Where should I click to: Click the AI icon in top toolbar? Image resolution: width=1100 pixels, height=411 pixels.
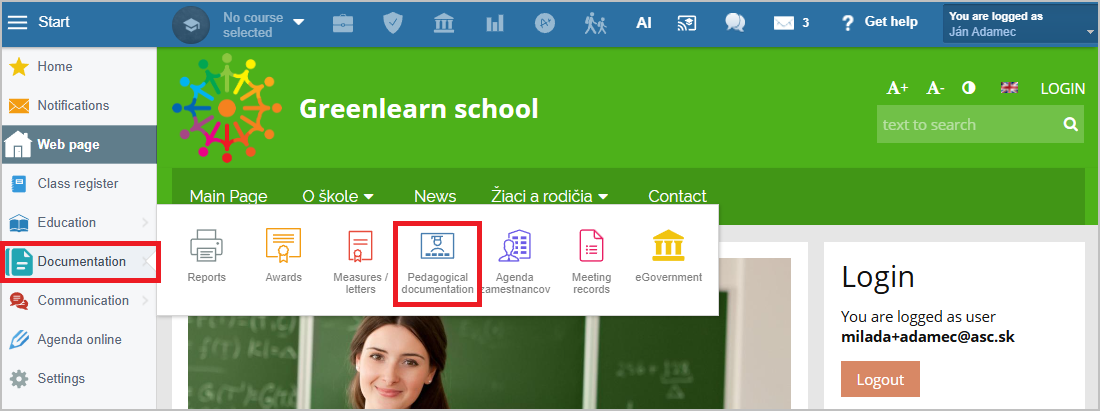(x=644, y=23)
